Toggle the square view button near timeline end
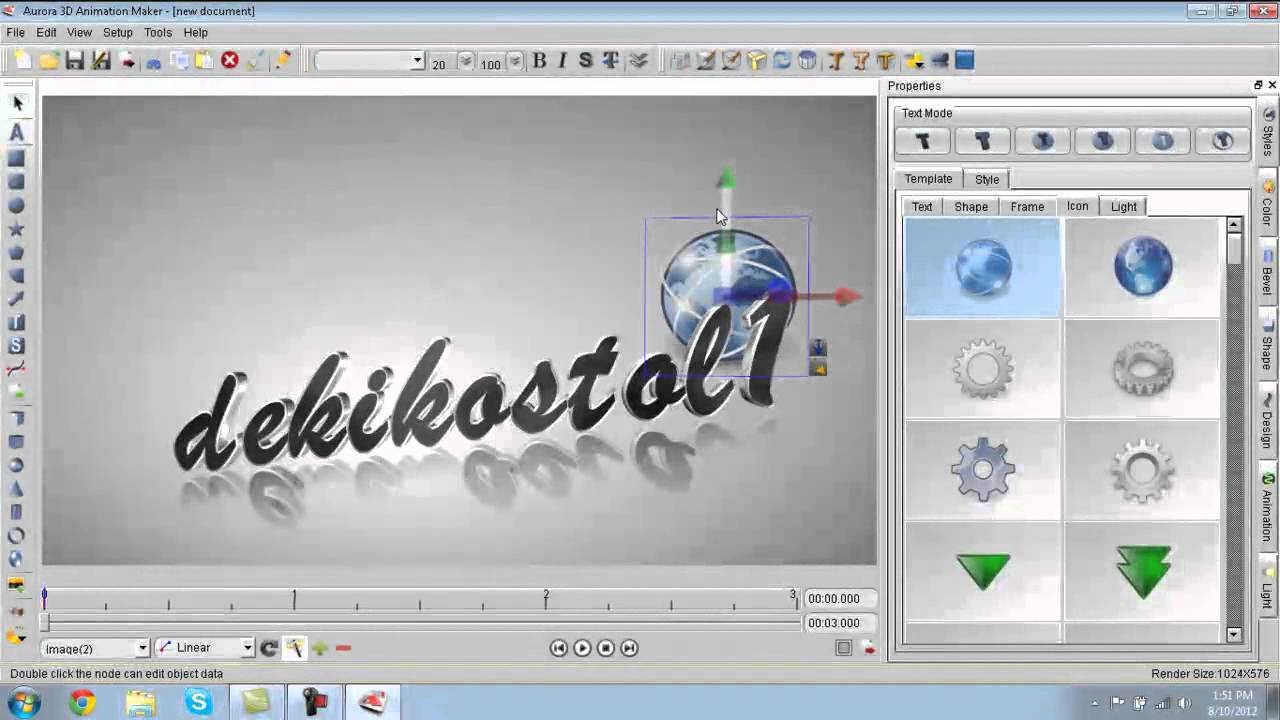This screenshot has width=1280, height=720. [x=844, y=648]
